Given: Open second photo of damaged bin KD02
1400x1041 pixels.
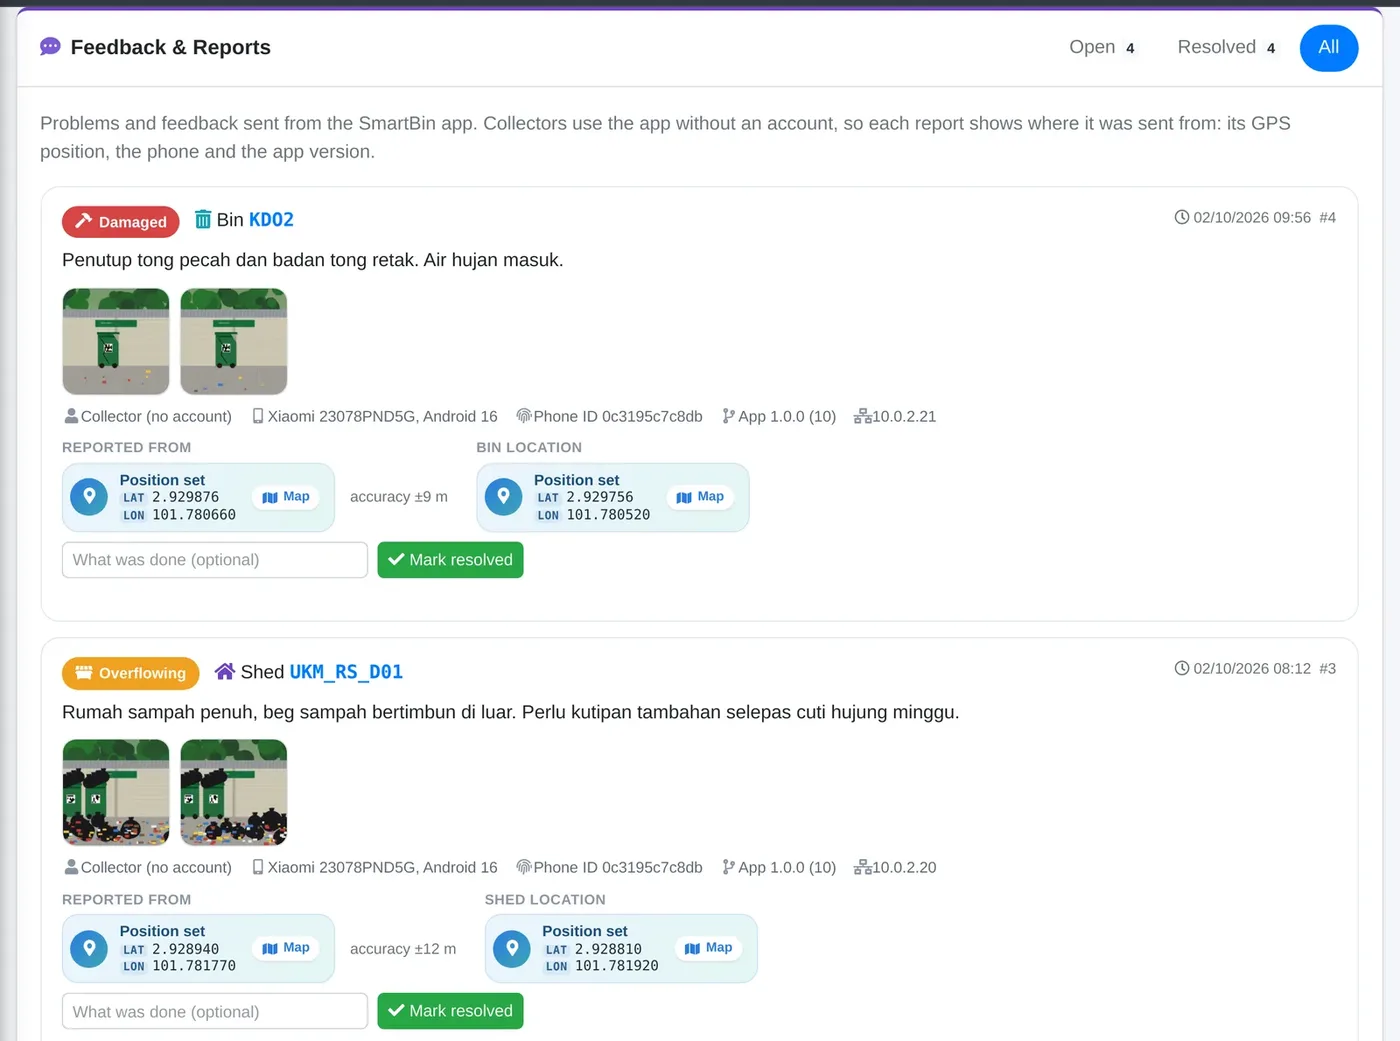Looking at the screenshot, I should click(x=233, y=341).
